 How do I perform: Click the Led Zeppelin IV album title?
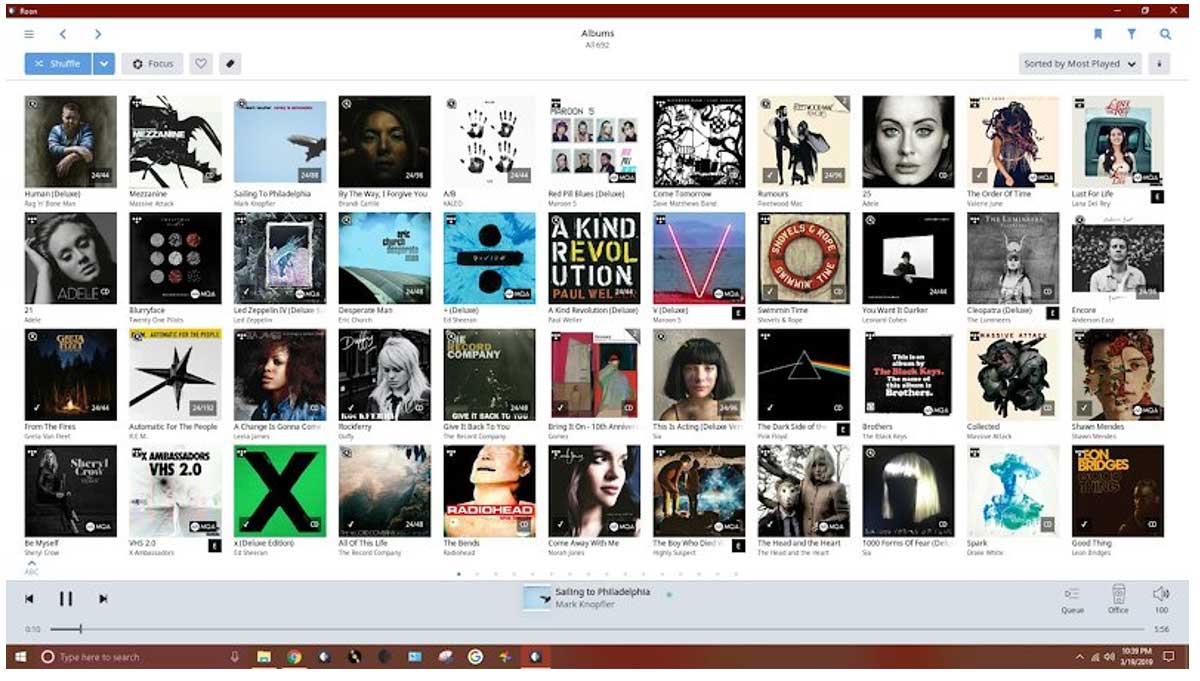279,311
